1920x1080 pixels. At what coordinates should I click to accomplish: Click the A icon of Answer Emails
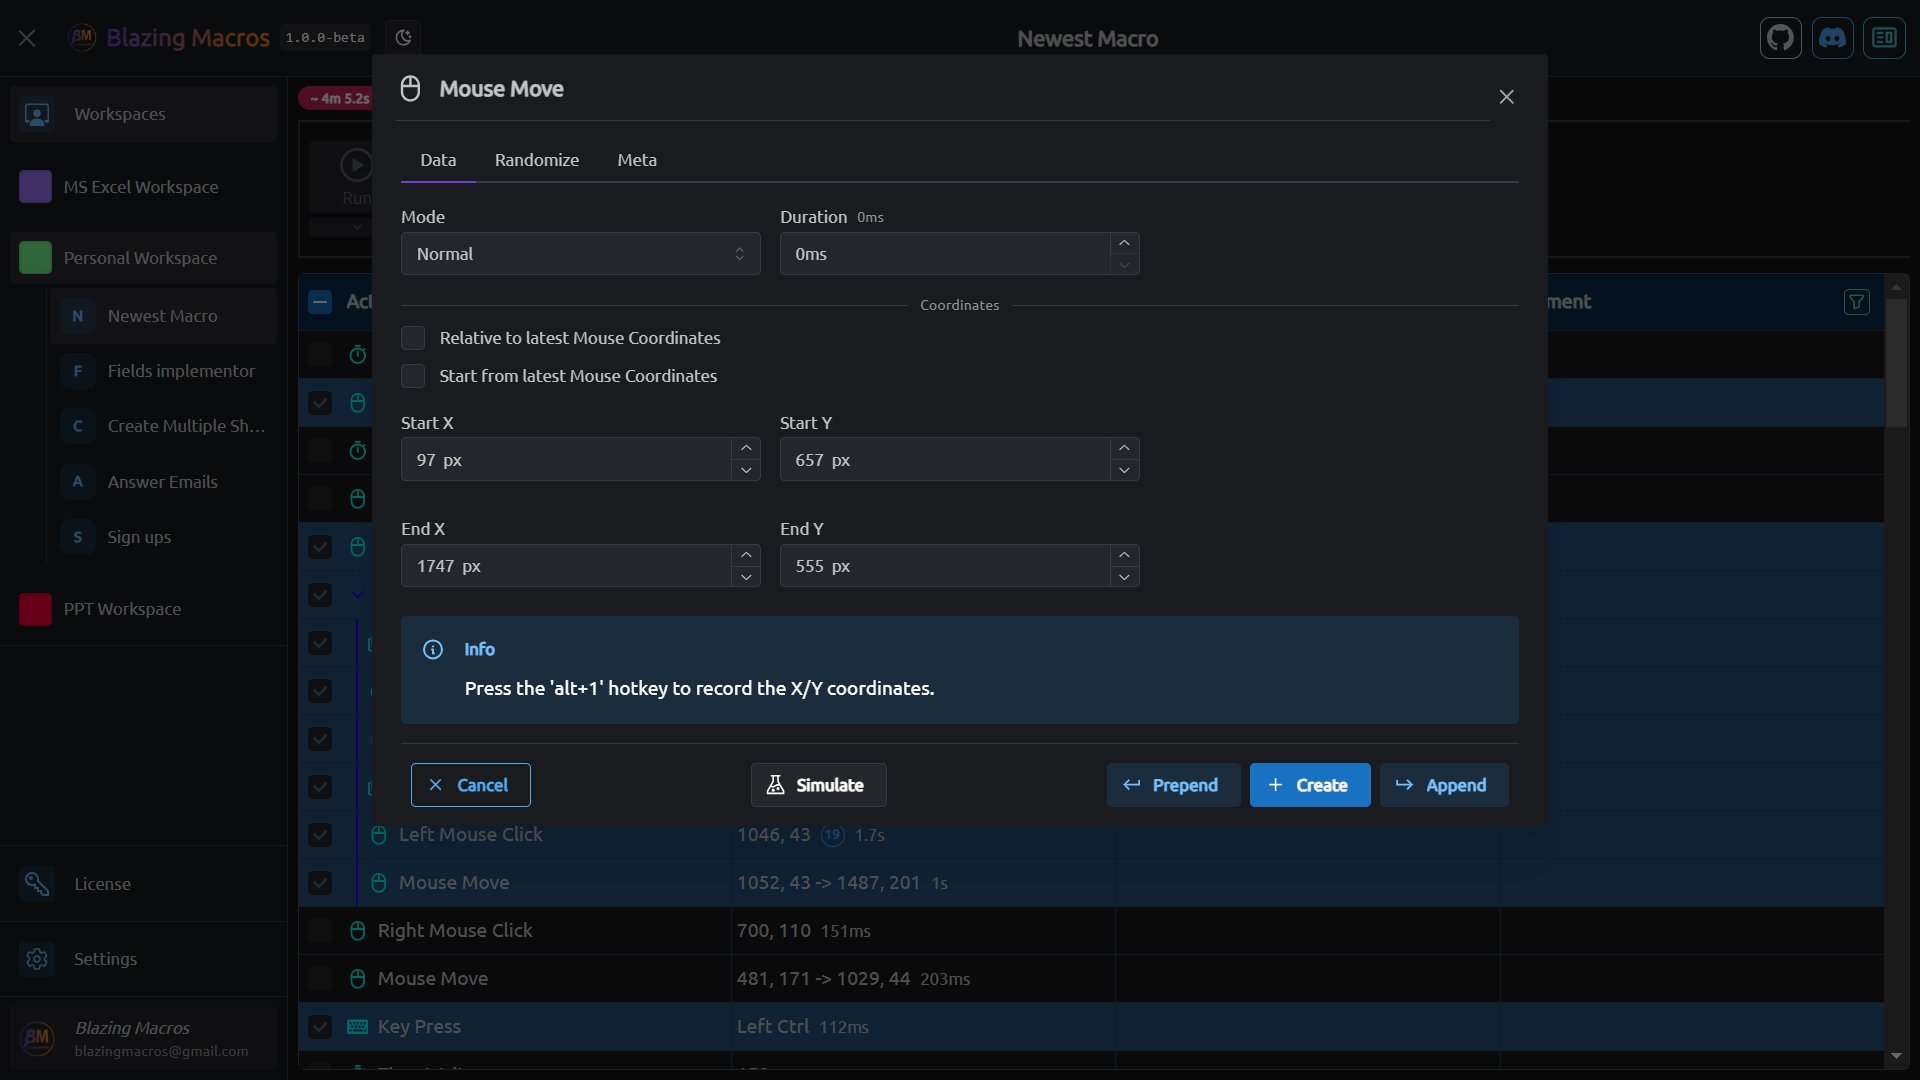click(x=78, y=482)
